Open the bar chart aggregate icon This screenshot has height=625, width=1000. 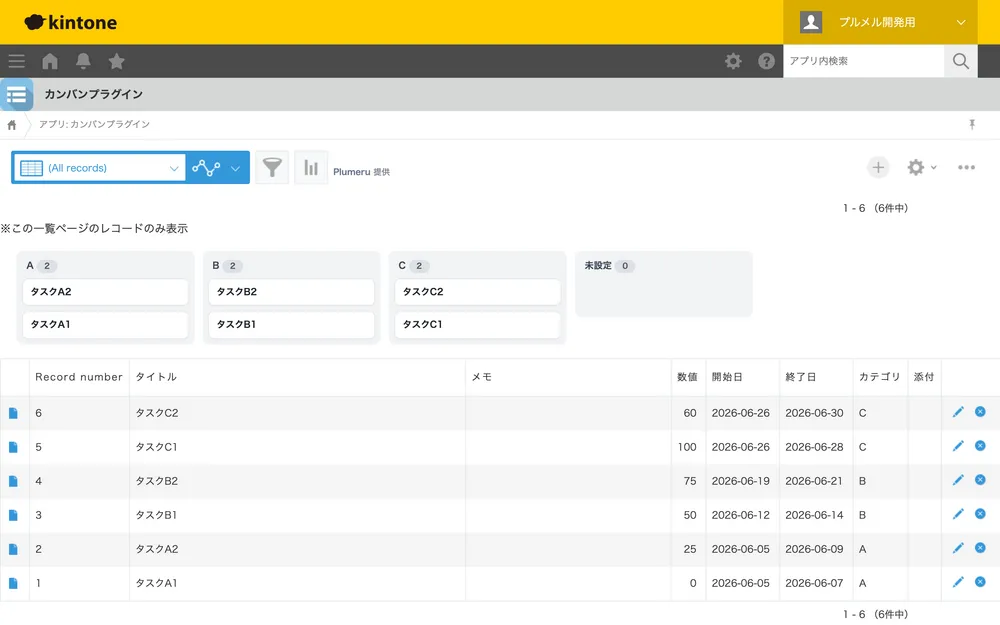pos(311,168)
